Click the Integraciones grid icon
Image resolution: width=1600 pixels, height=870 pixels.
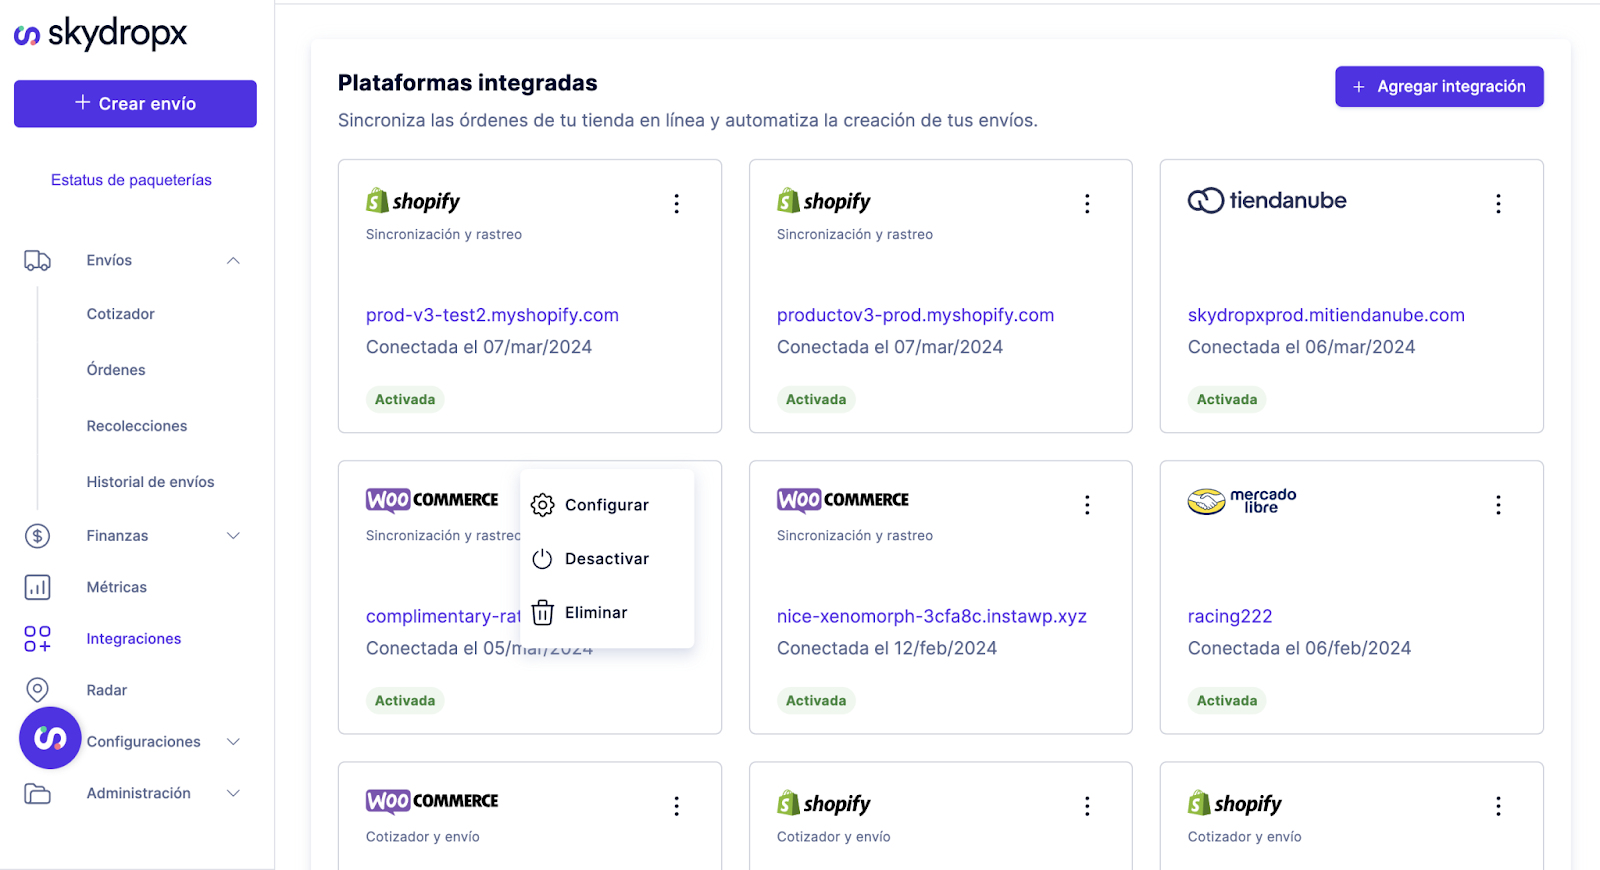[x=37, y=639]
